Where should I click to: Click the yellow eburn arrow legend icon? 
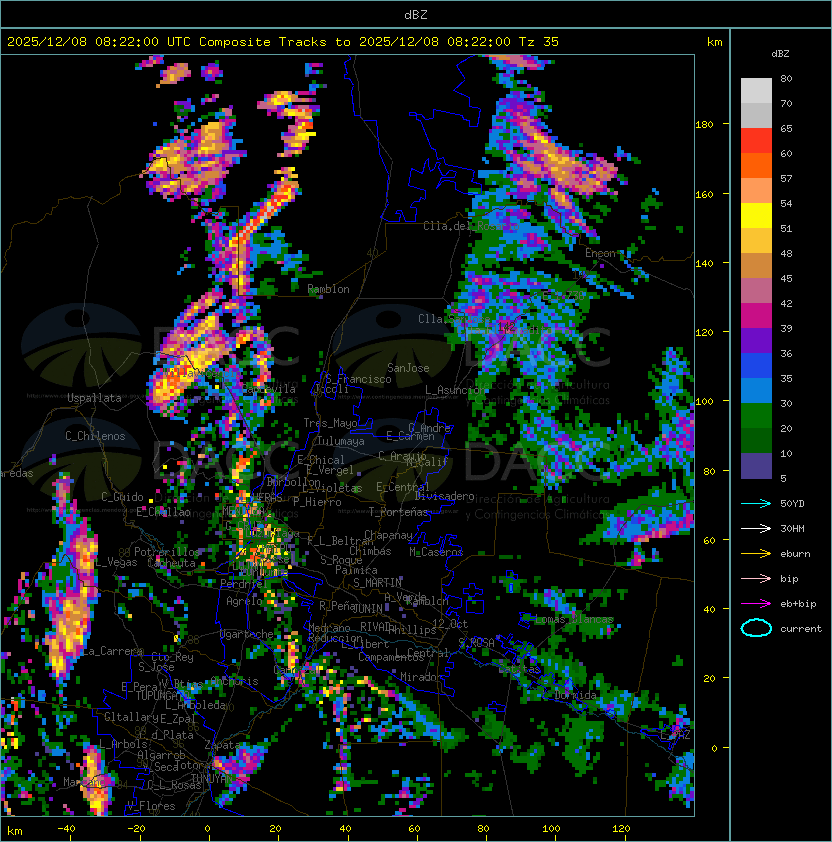[756, 554]
